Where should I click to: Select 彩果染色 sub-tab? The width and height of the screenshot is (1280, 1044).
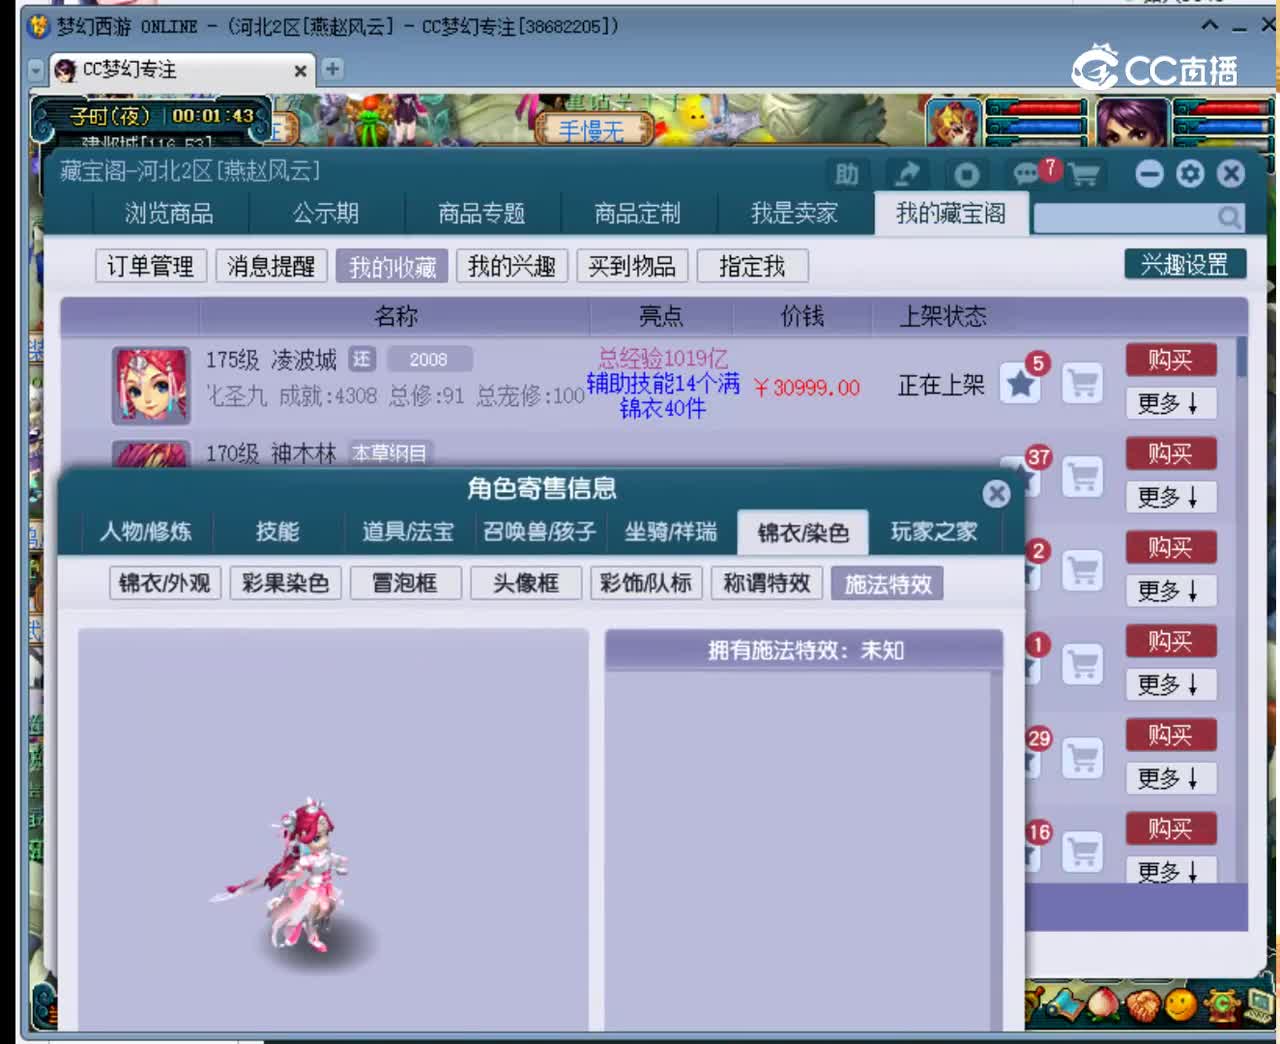(x=286, y=583)
